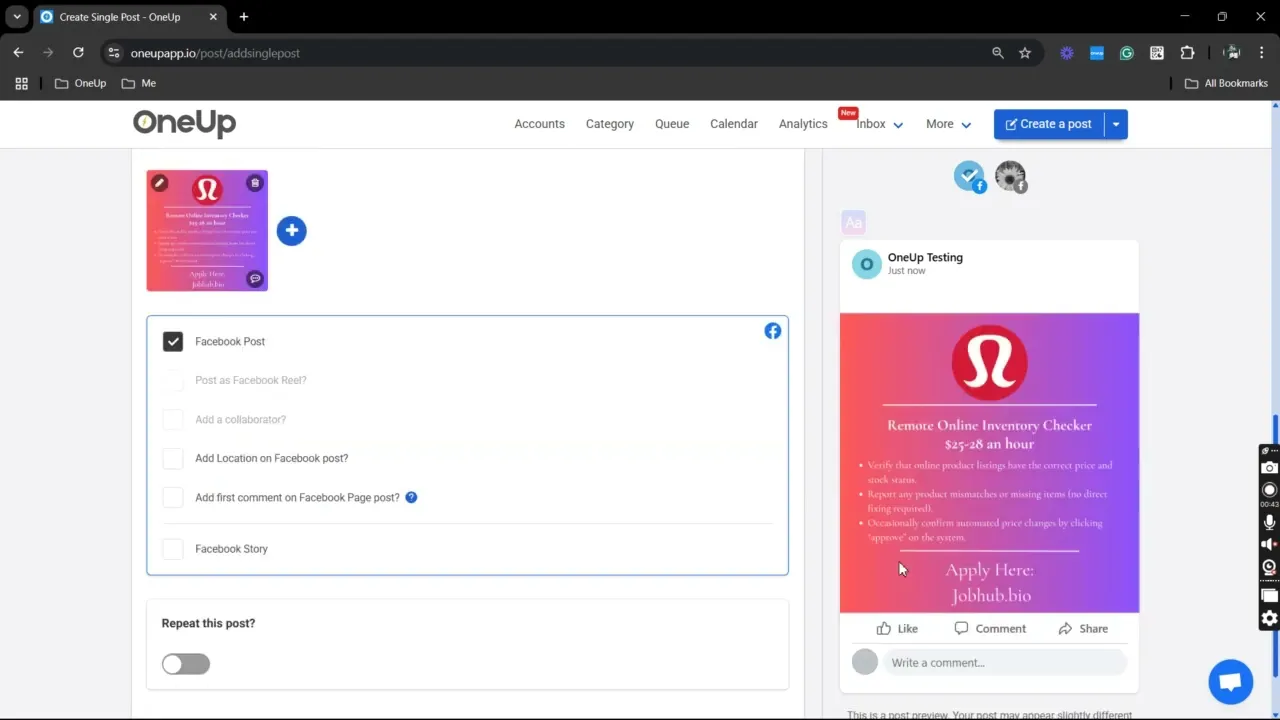Viewport: 1280px width, 720px height.
Task: Open the tab search dropdown in Chrome
Action: (17, 17)
